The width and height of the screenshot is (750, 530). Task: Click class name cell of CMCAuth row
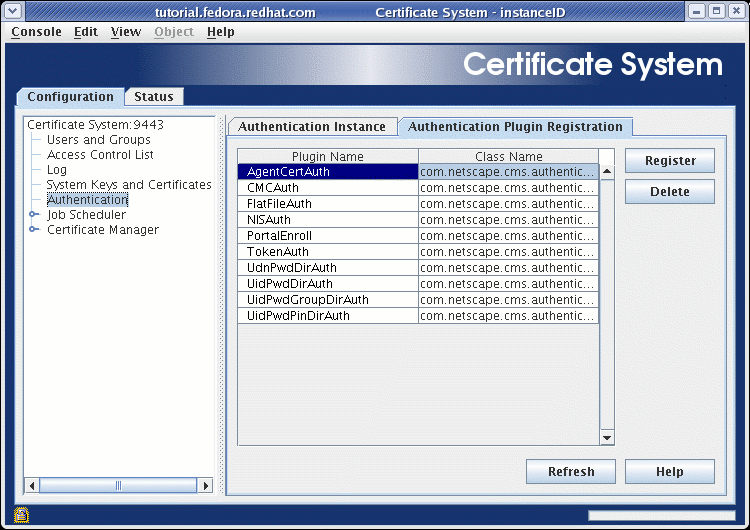pos(508,188)
